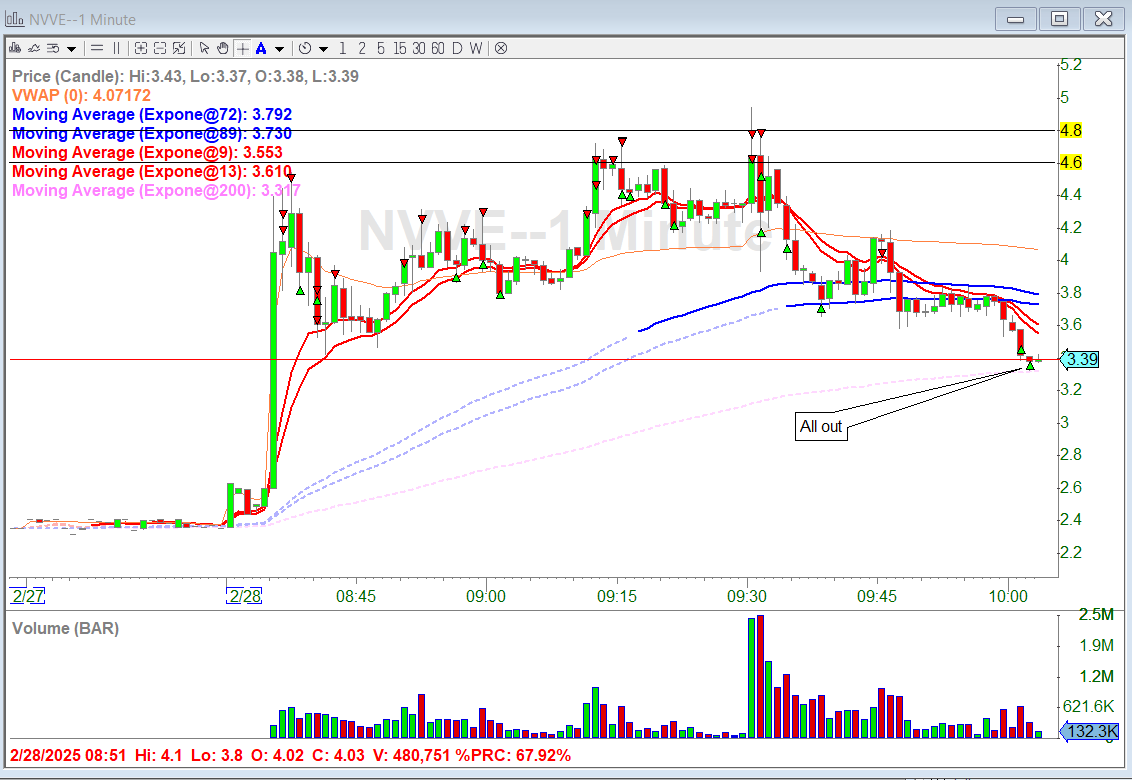This screenshot has width=1132, height=780.
Task: Select the arrow pointer tool
Action: [204, 48]
